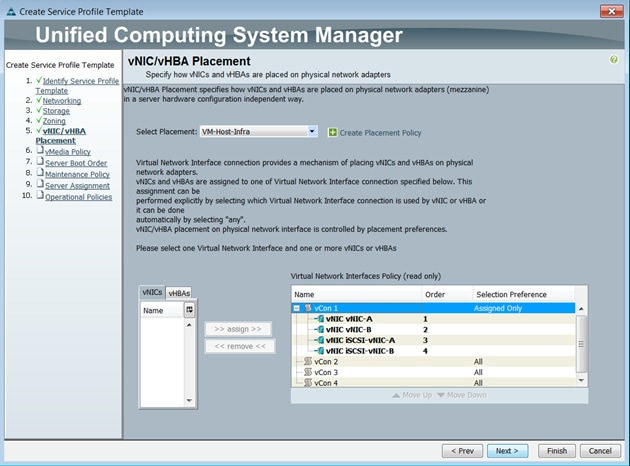This screenshot has width=630, height=466.
Task: Click the green plus Create Placement Policy icon
Action: coord(333,132)
